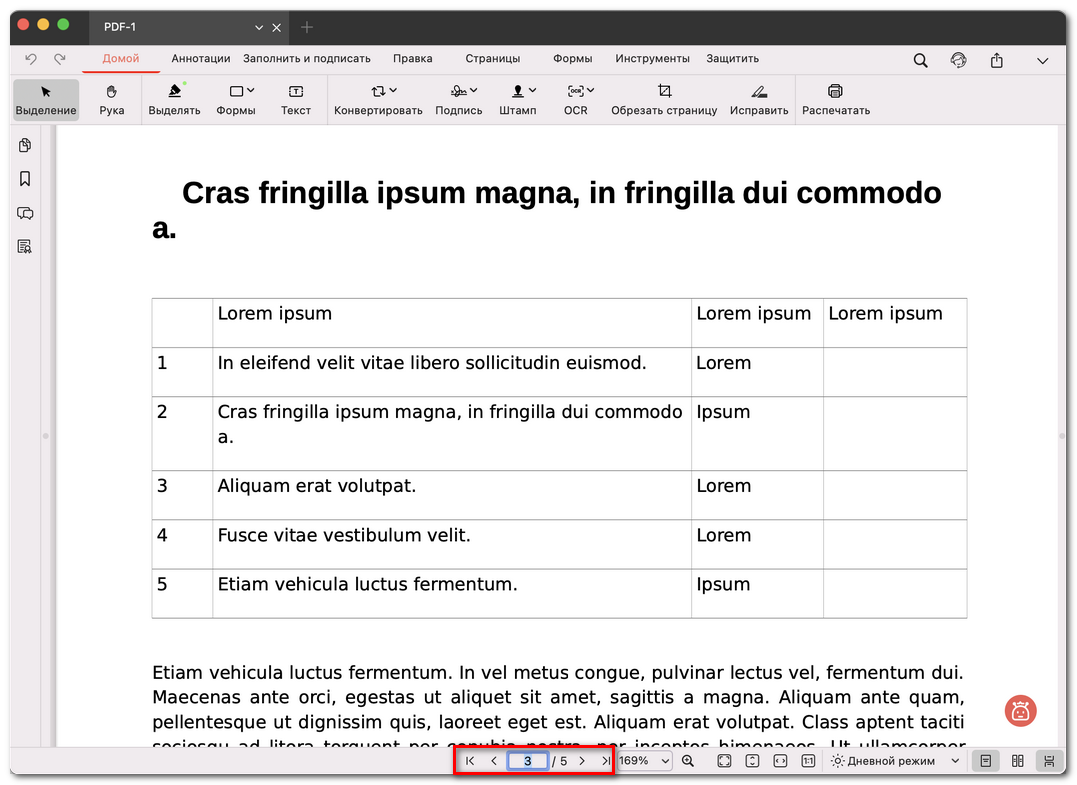Open the annotations comments panel
The image size is (1077, 785).
(x=25, y=213)
